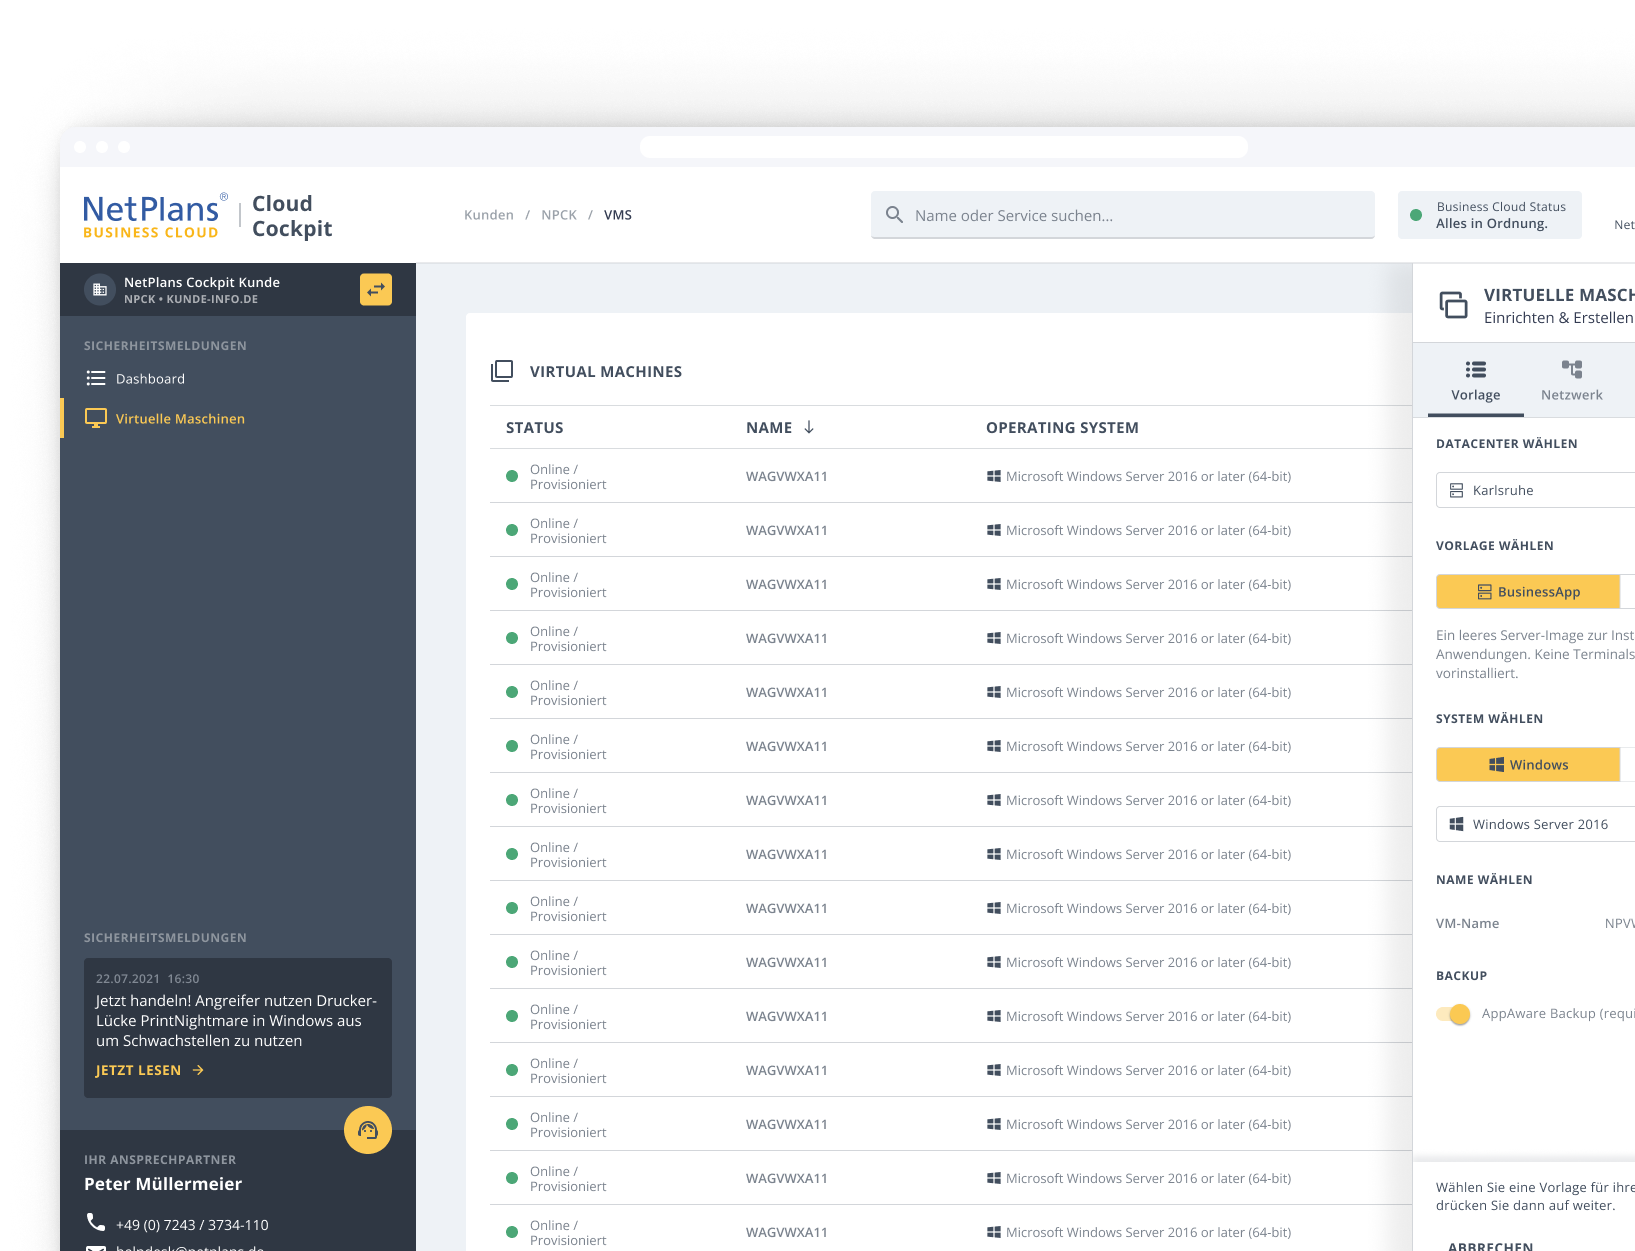Click the Virtual Machines heading icon
The width and height of the screenshot is (1635, 1251).
(x=502, y=371)
